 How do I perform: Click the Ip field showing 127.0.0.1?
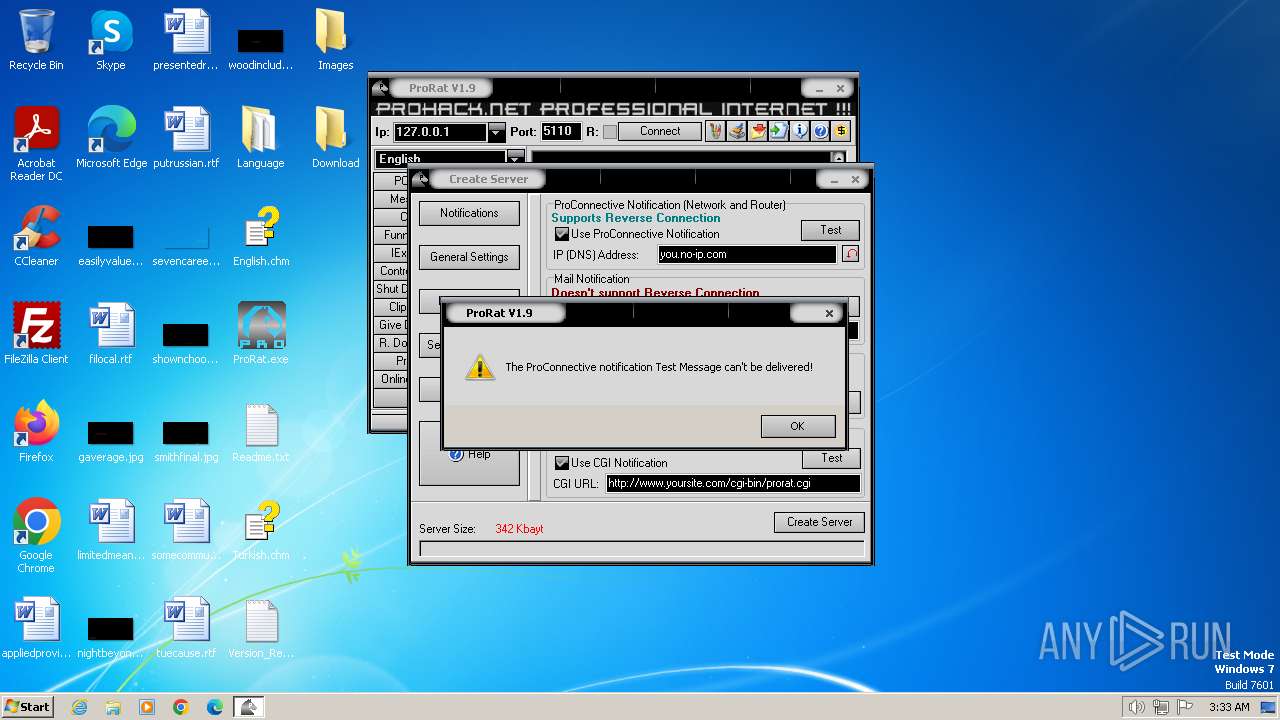[x=440, y=132]
